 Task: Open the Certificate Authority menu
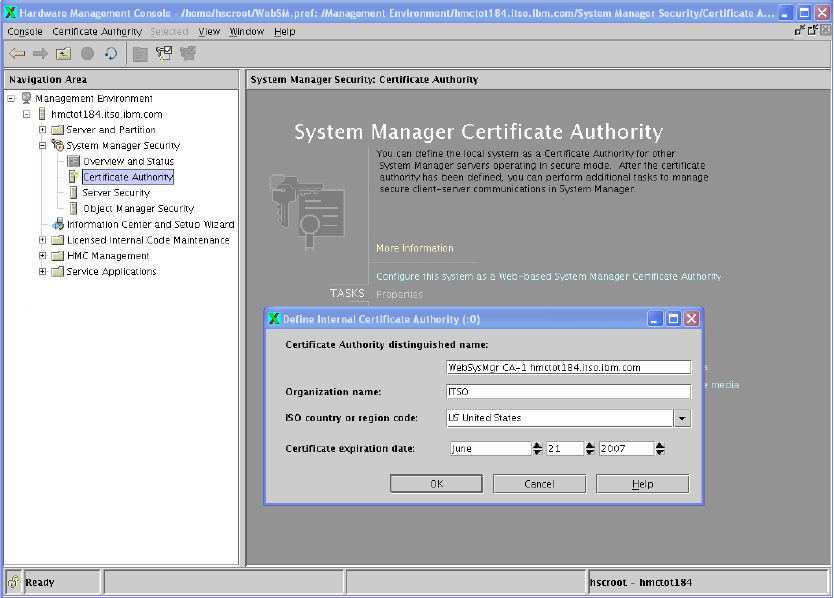97,31
